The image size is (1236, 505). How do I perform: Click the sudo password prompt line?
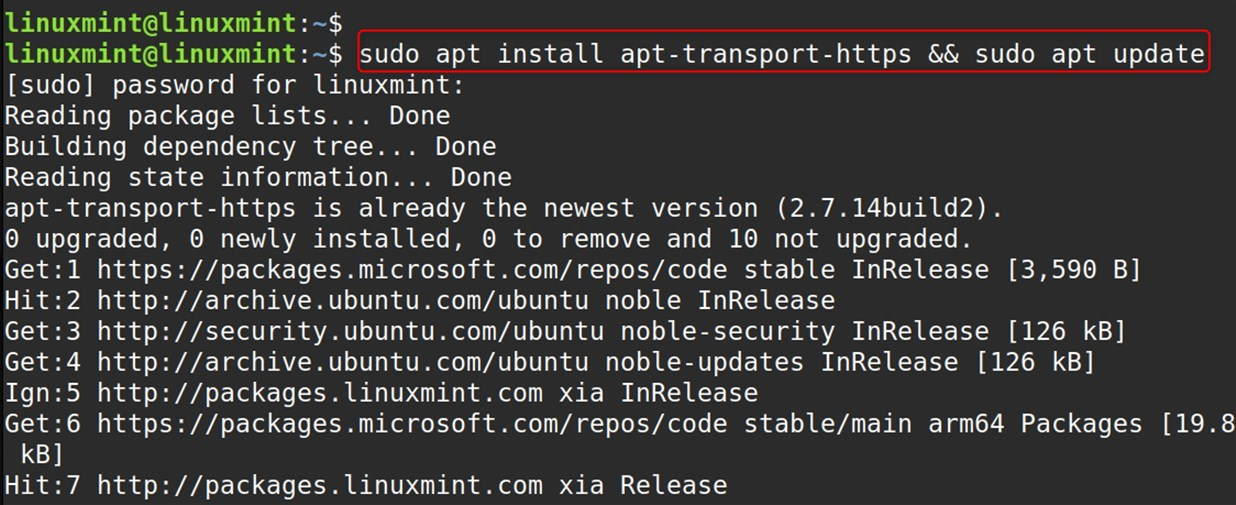[x=235, y=84]
